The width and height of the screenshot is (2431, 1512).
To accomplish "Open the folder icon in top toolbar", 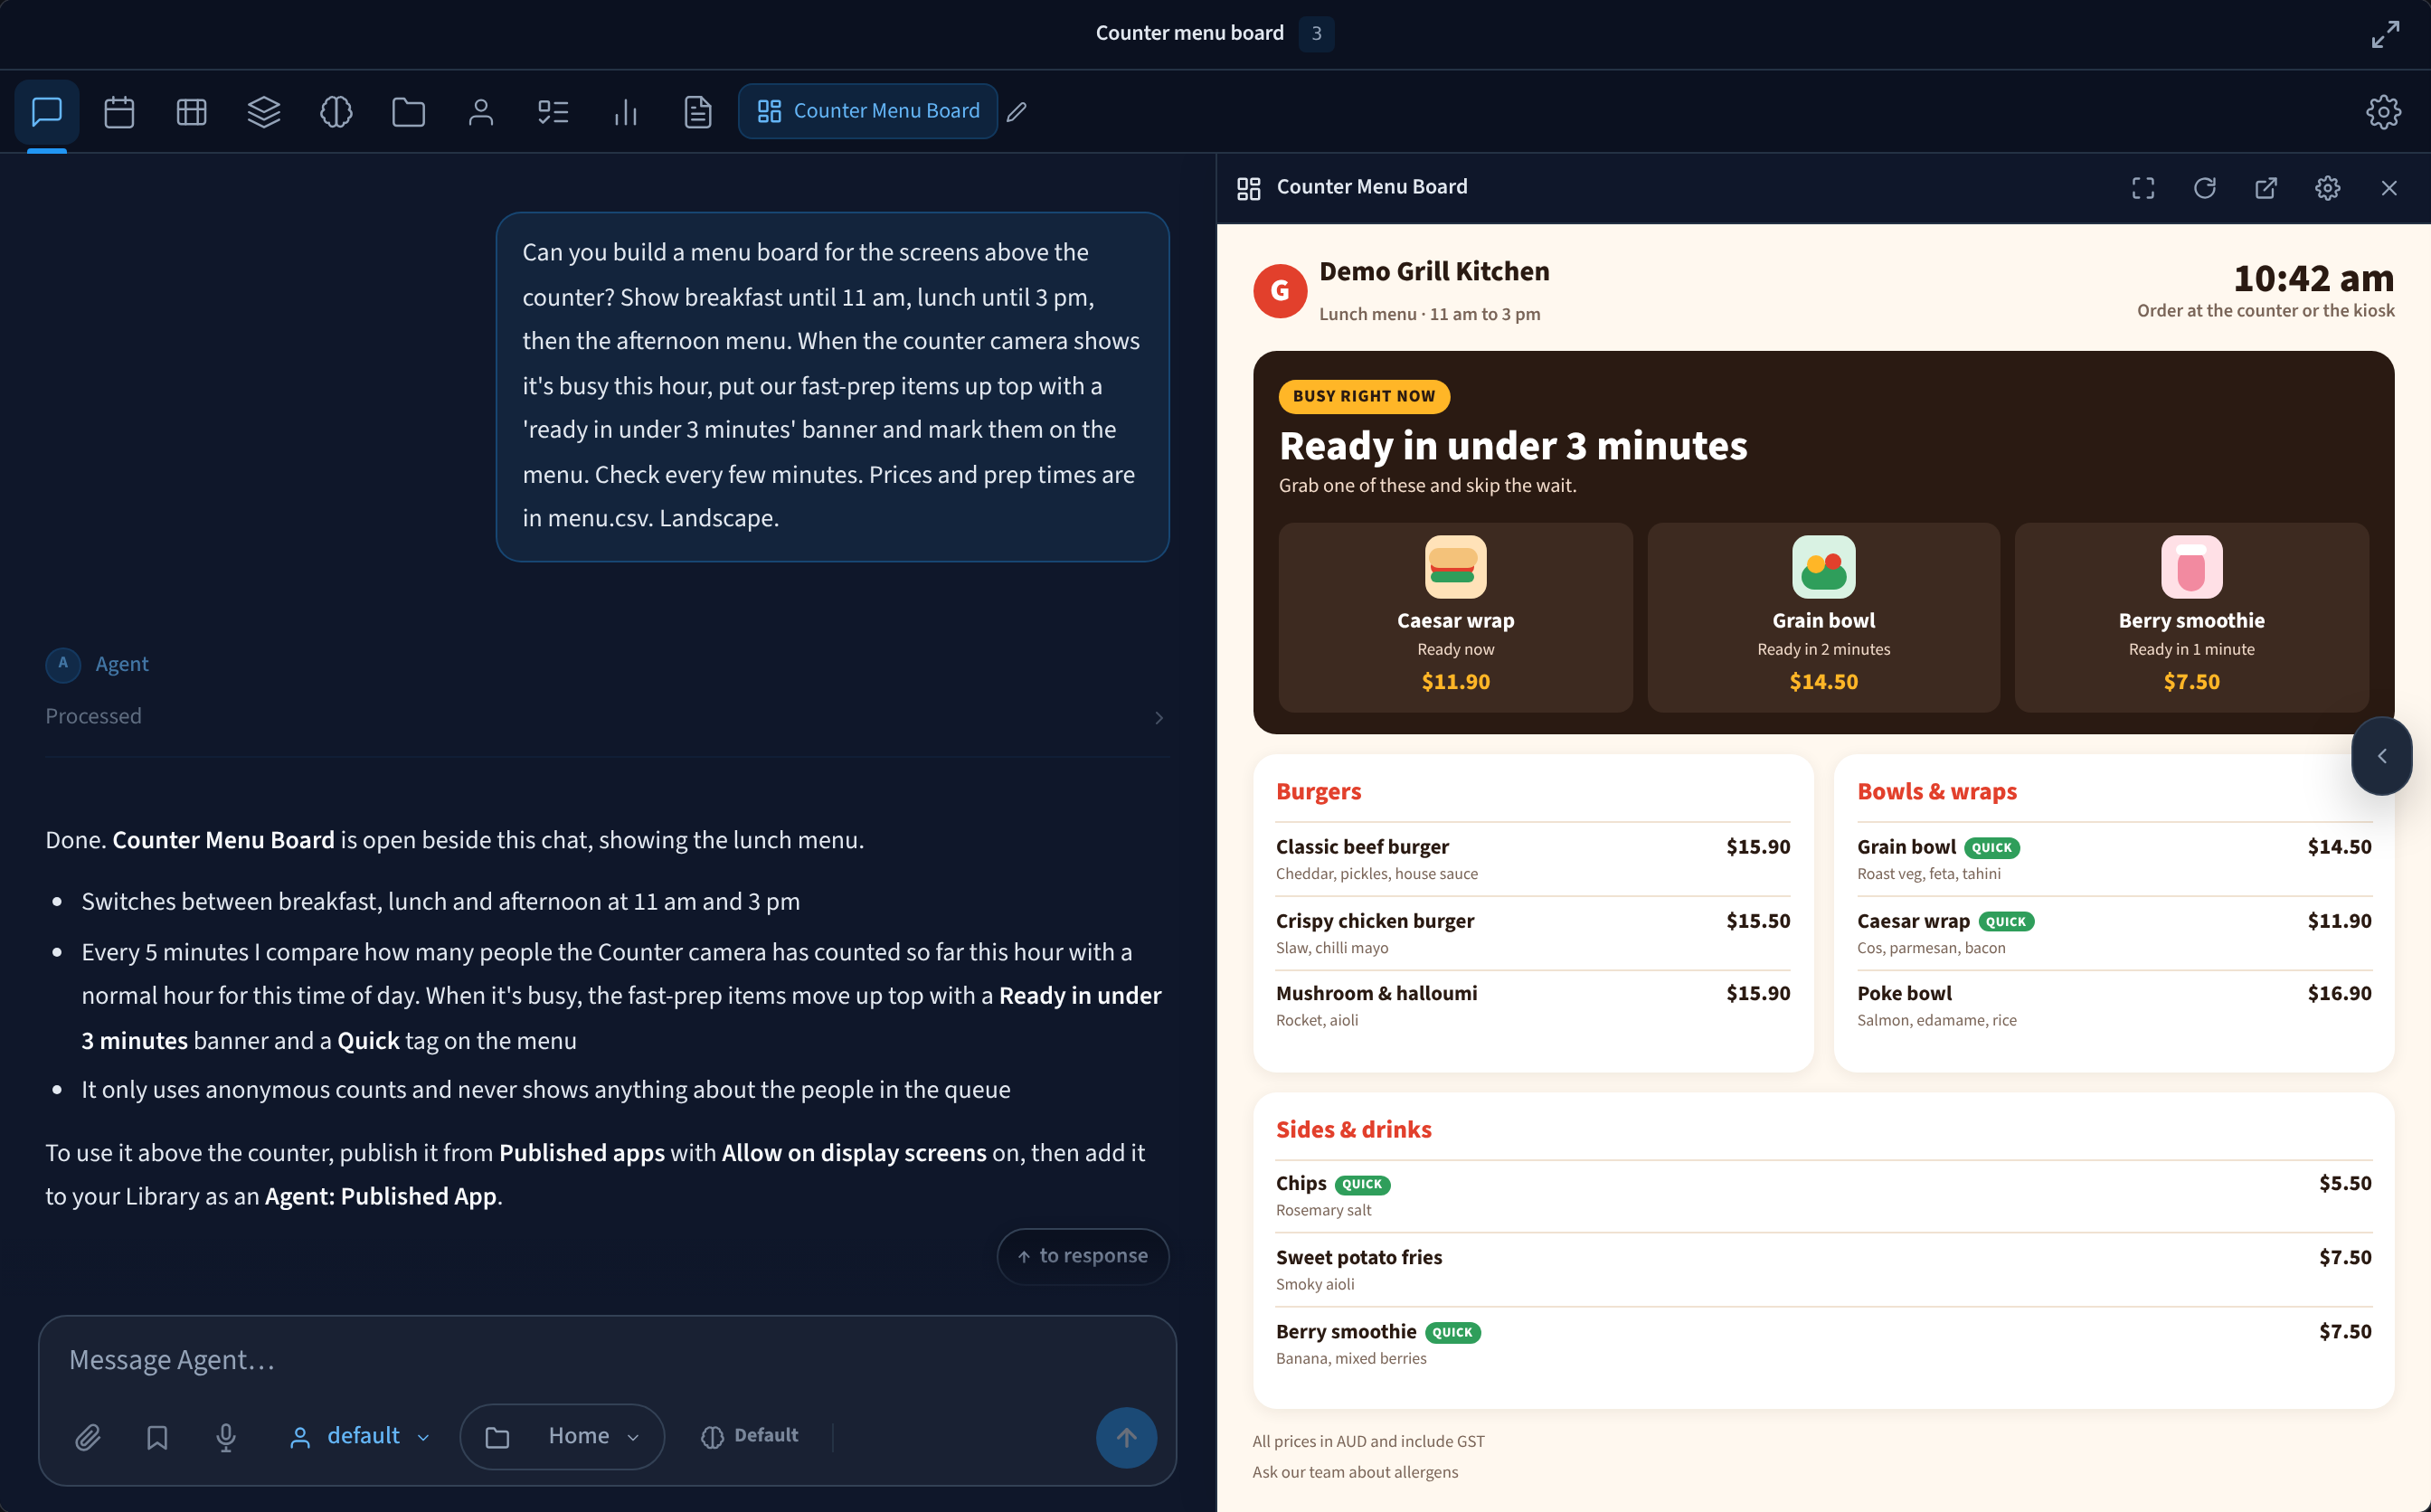I will tap(408, 111).
